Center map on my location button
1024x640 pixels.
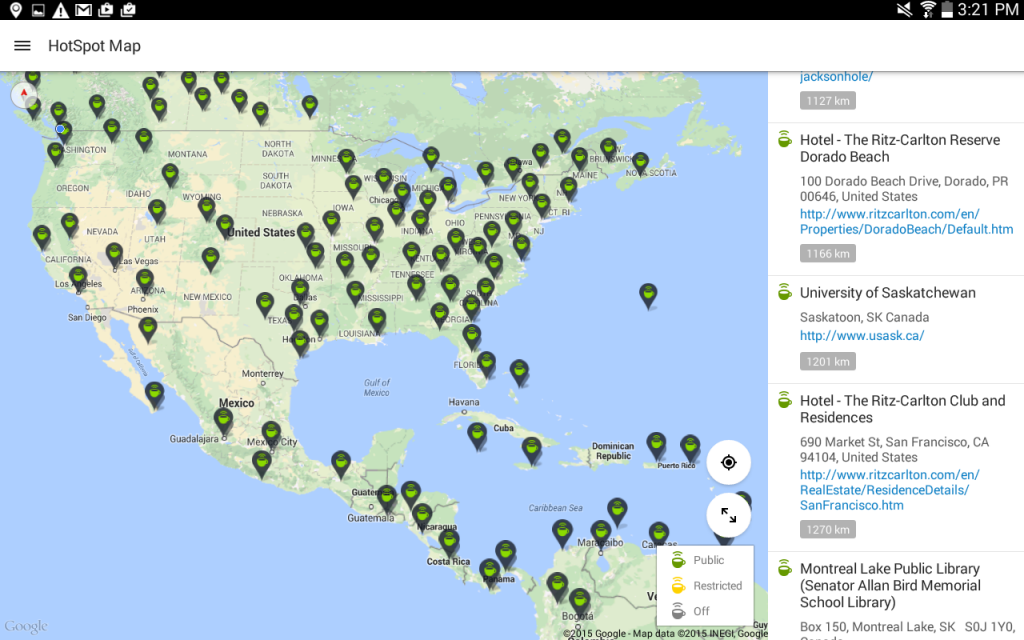point(728,462)
